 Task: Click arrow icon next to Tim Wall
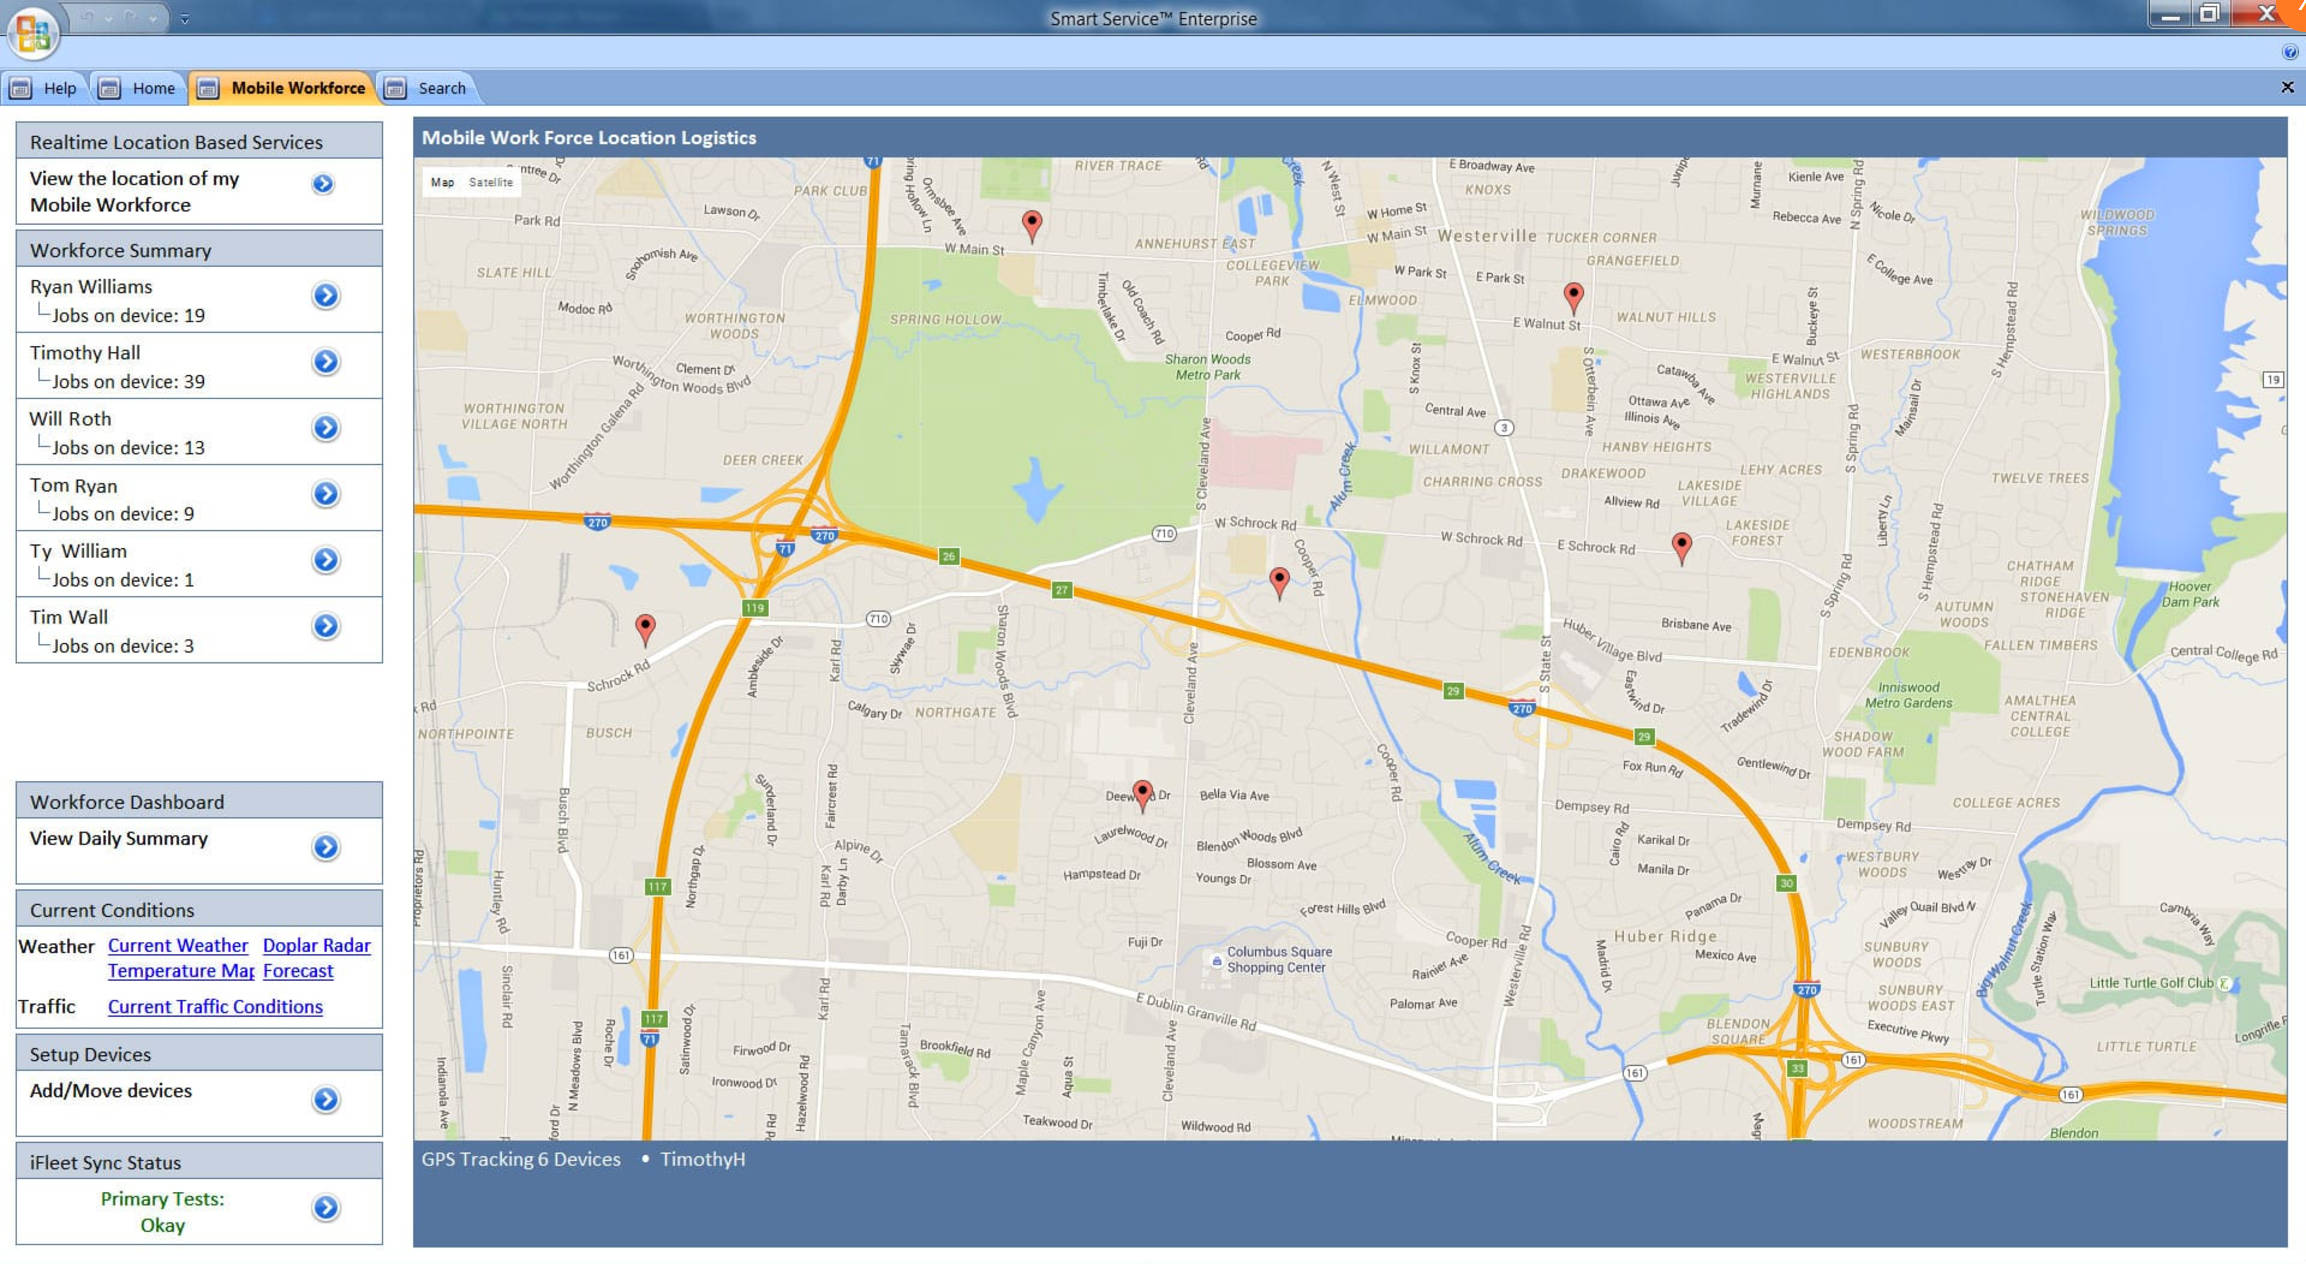326,626
